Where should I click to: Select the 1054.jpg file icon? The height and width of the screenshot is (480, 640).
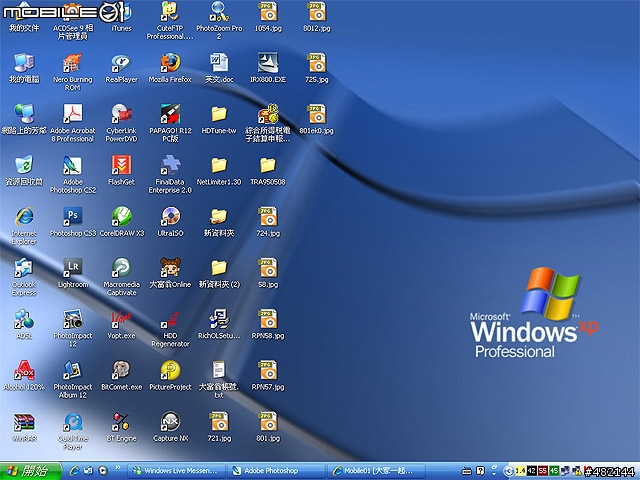tap(268, 17)
